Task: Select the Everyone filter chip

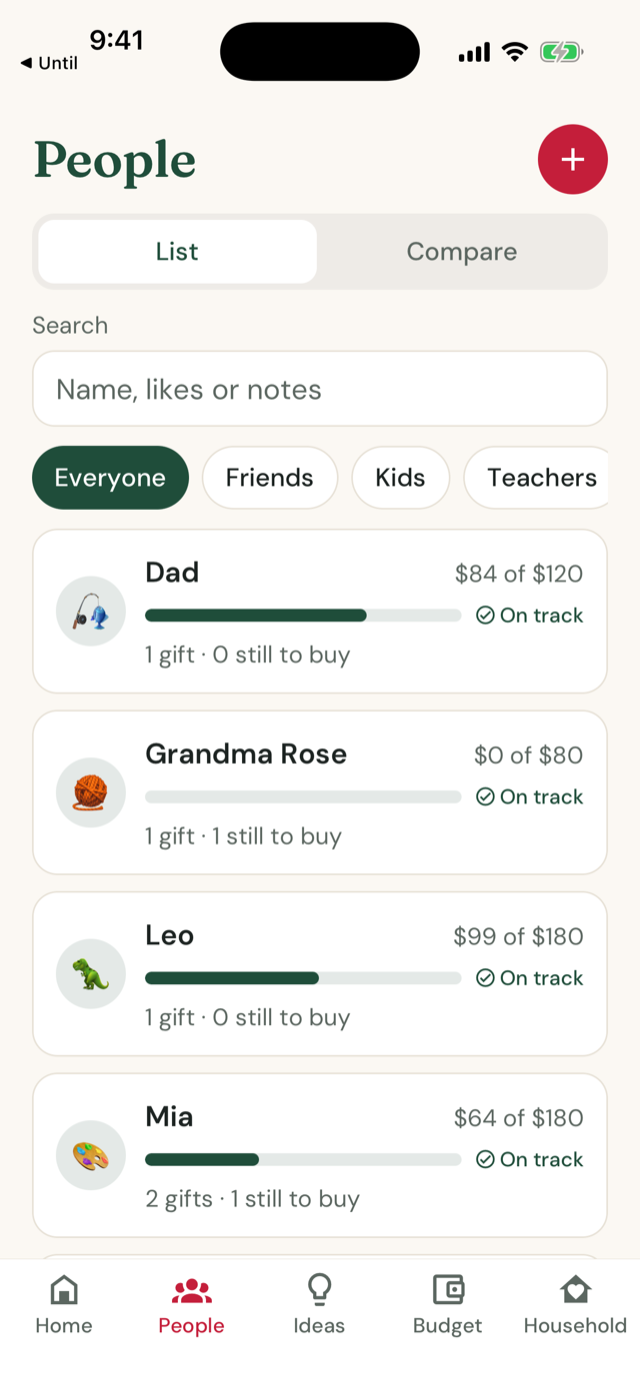Action: [x=110, y=478]
